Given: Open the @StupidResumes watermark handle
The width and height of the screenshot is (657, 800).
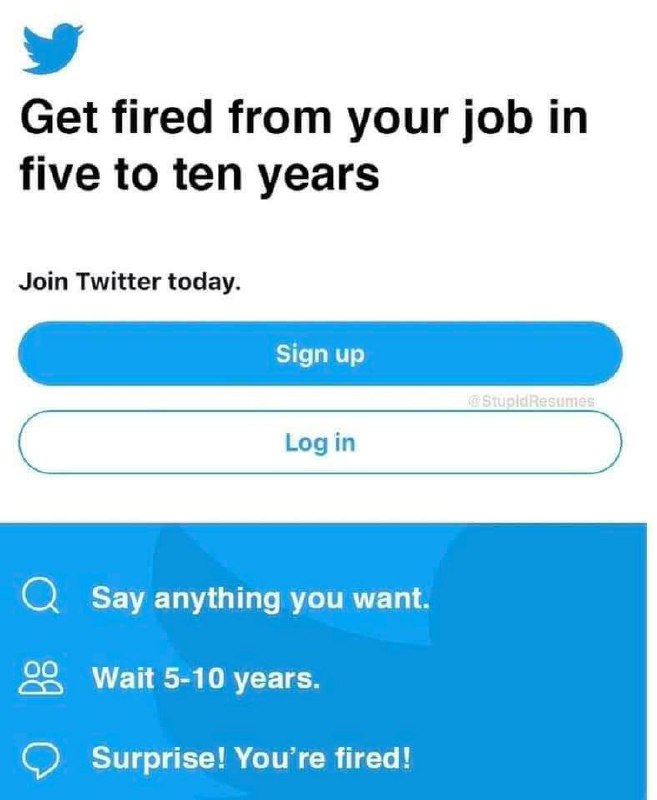Looking at the screenshot, I should pyautogui.click(x=531, y=401).
